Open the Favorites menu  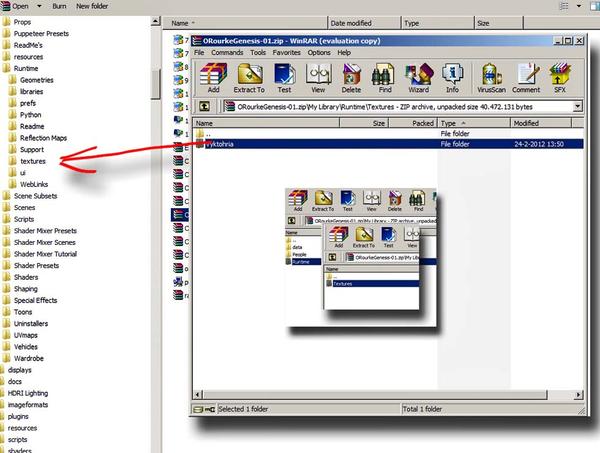tap(287, 52)
